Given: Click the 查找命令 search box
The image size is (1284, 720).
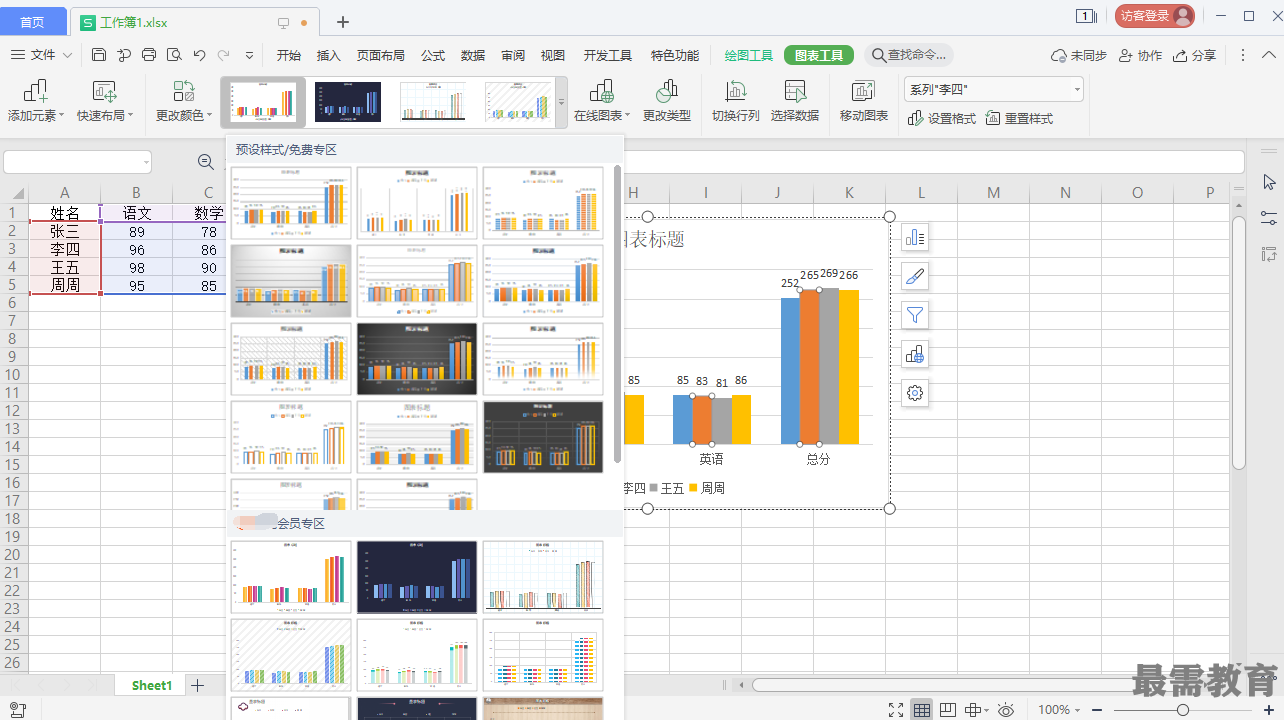Looking at the screenshot, I should [908, 55].
